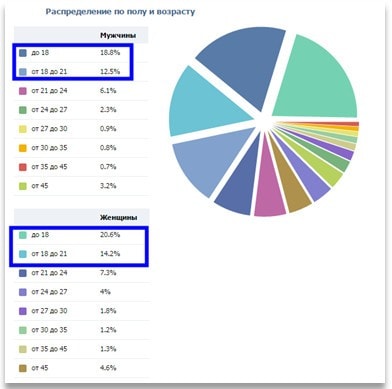Select the women's от 24 до 27 row label
The image size is (392, 389).
pyautogui.click(x=49, y=292)
